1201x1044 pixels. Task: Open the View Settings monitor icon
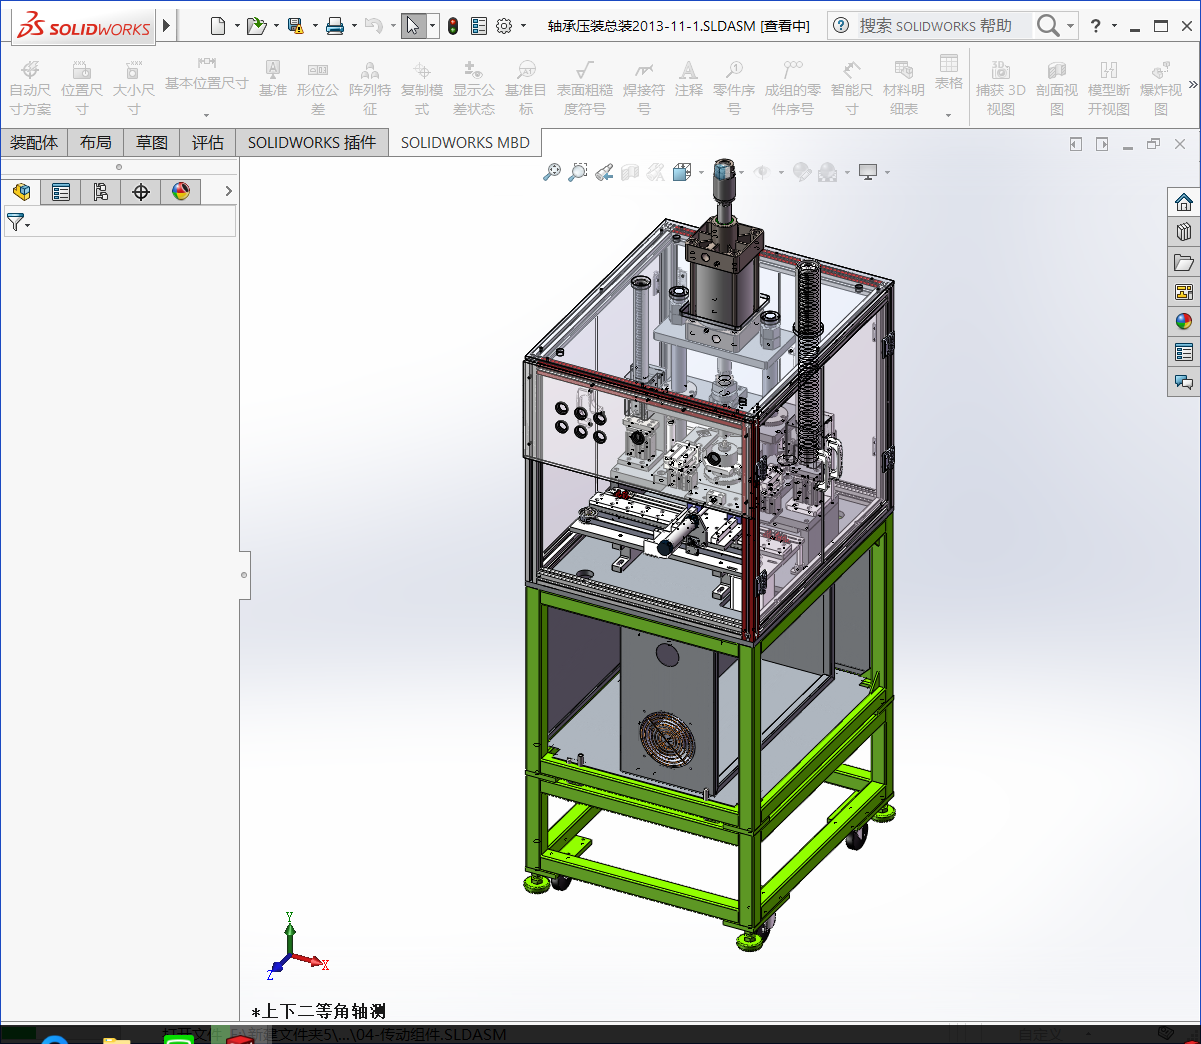point(867,172)
